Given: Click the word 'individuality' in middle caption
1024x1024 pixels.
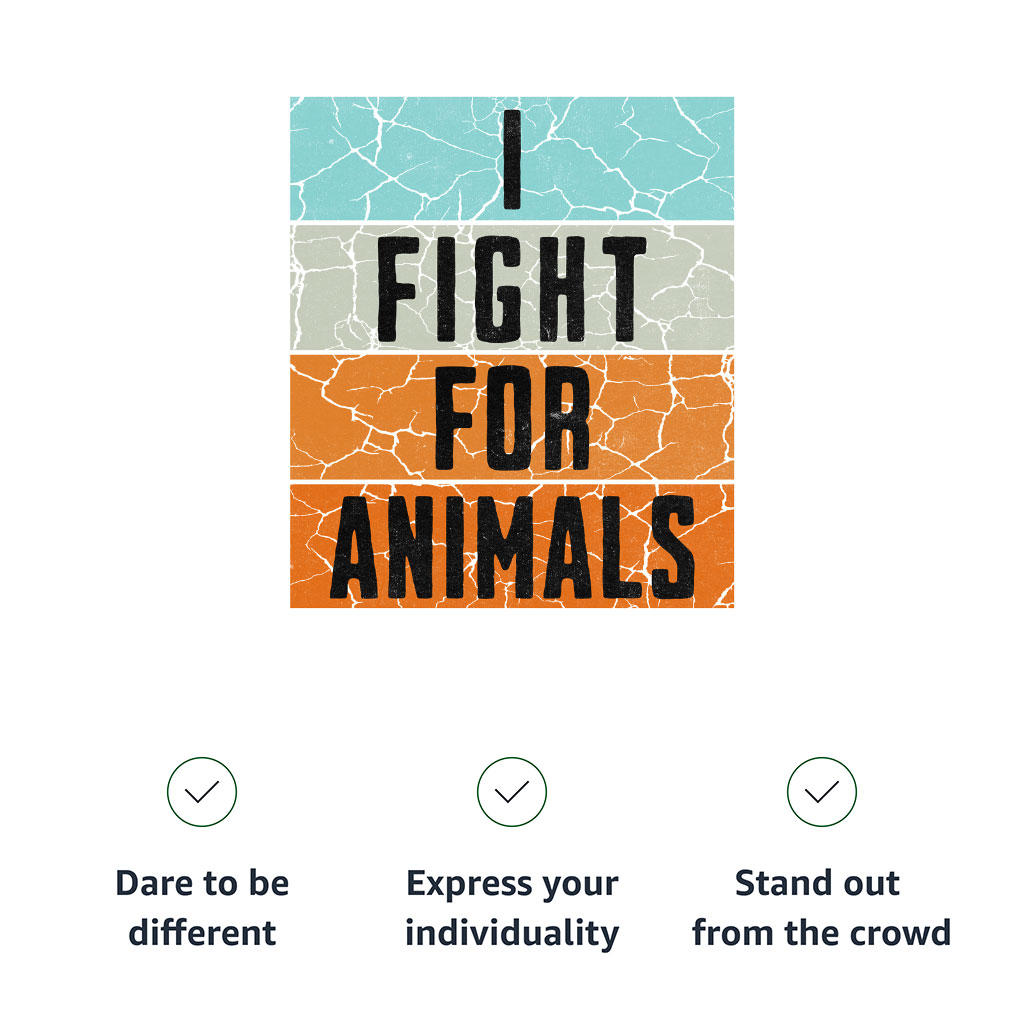Looking at the screenshot, I should pos(512,934).
